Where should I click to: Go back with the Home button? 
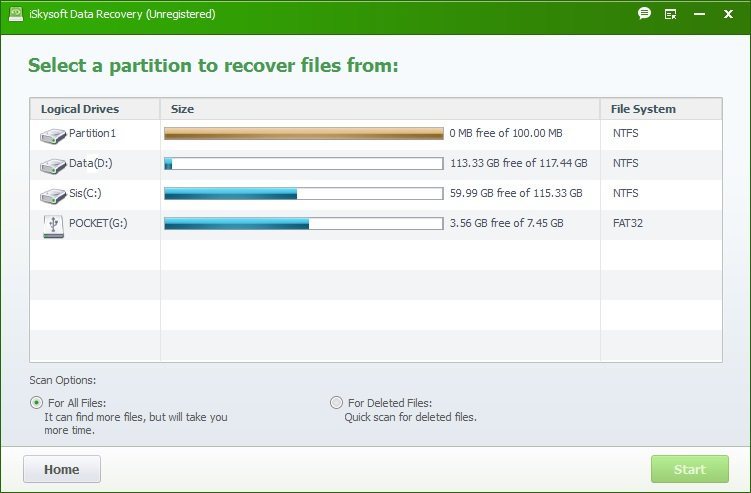coord(62,469)
